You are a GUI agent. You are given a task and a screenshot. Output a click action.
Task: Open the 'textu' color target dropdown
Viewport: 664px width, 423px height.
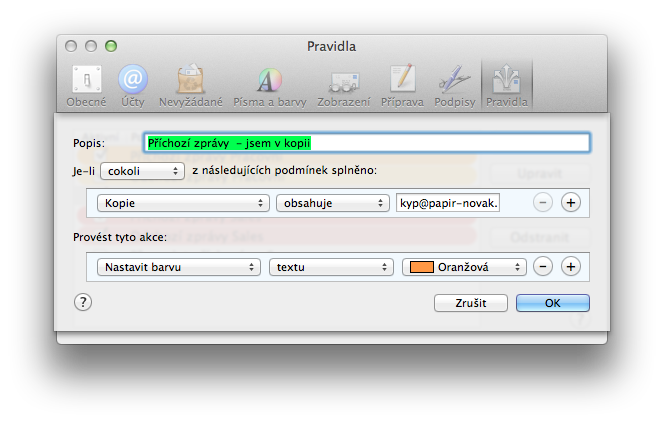pos(328,267)
